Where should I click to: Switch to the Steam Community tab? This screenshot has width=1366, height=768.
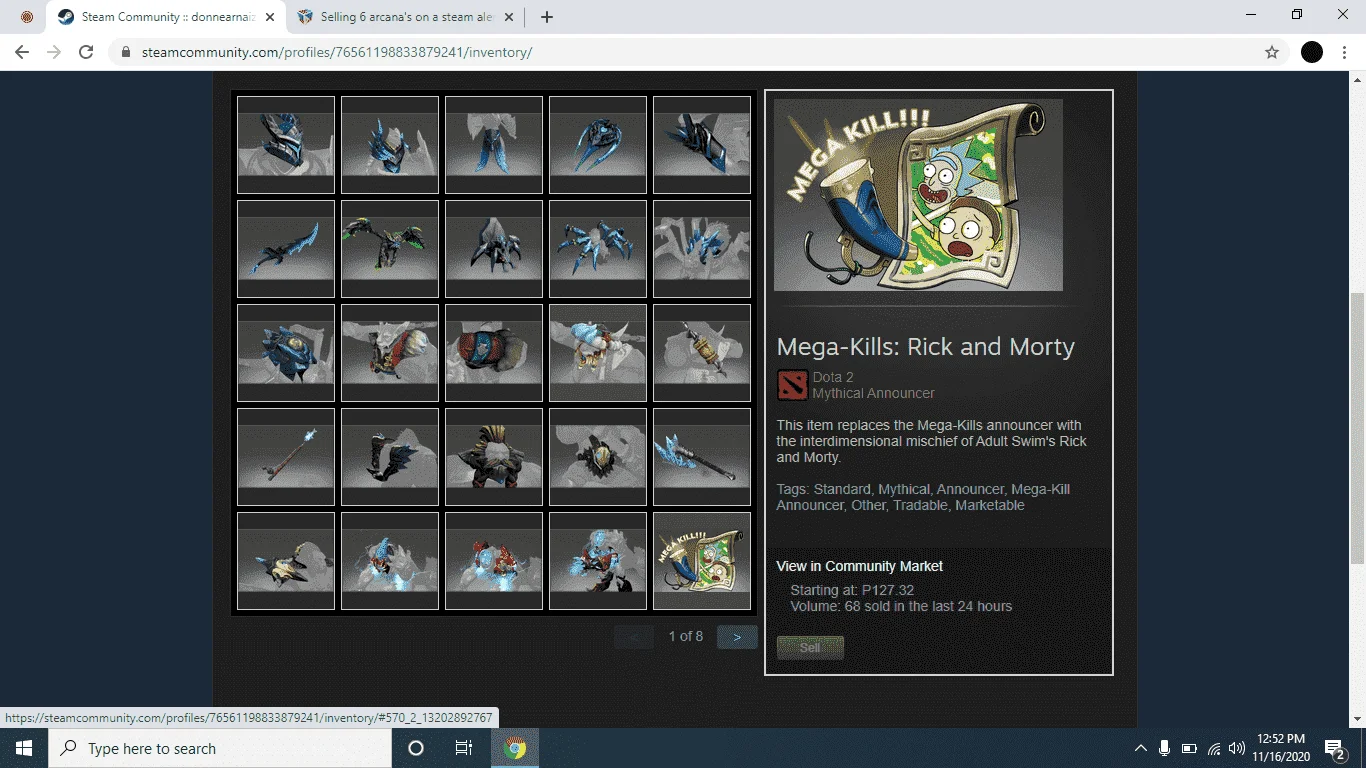[166, 17]
